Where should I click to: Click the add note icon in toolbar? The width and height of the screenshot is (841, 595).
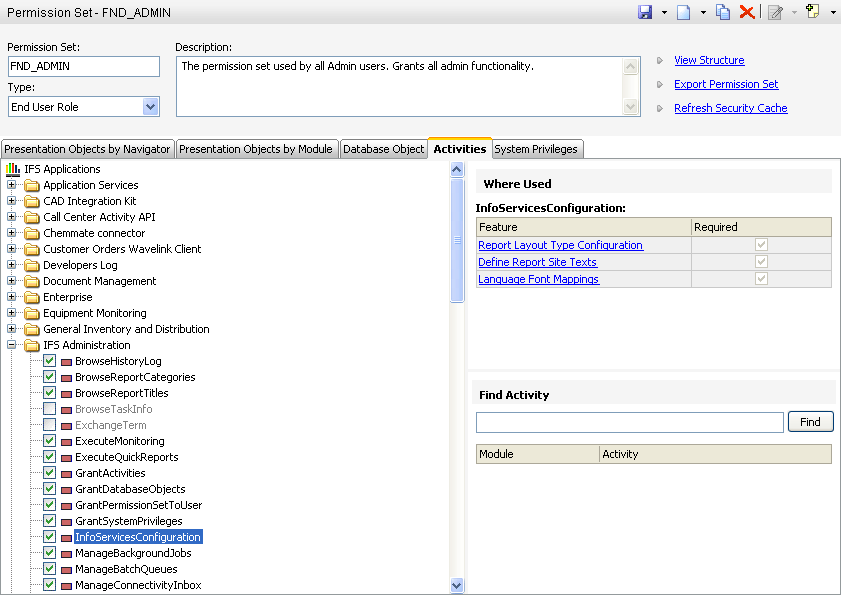click(x=775, y=12)
